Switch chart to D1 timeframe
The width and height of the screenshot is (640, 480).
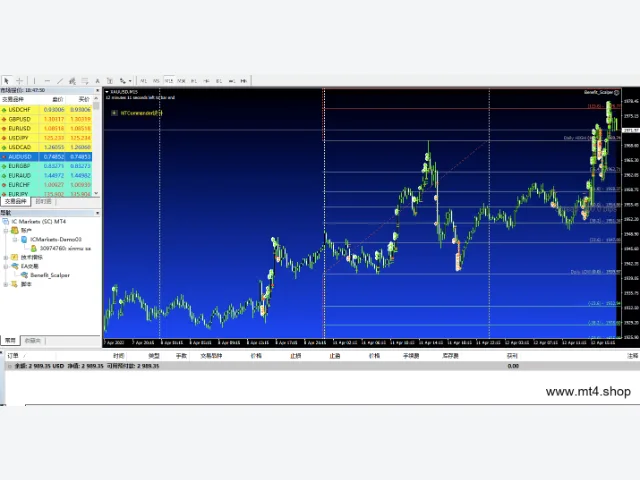219,81
